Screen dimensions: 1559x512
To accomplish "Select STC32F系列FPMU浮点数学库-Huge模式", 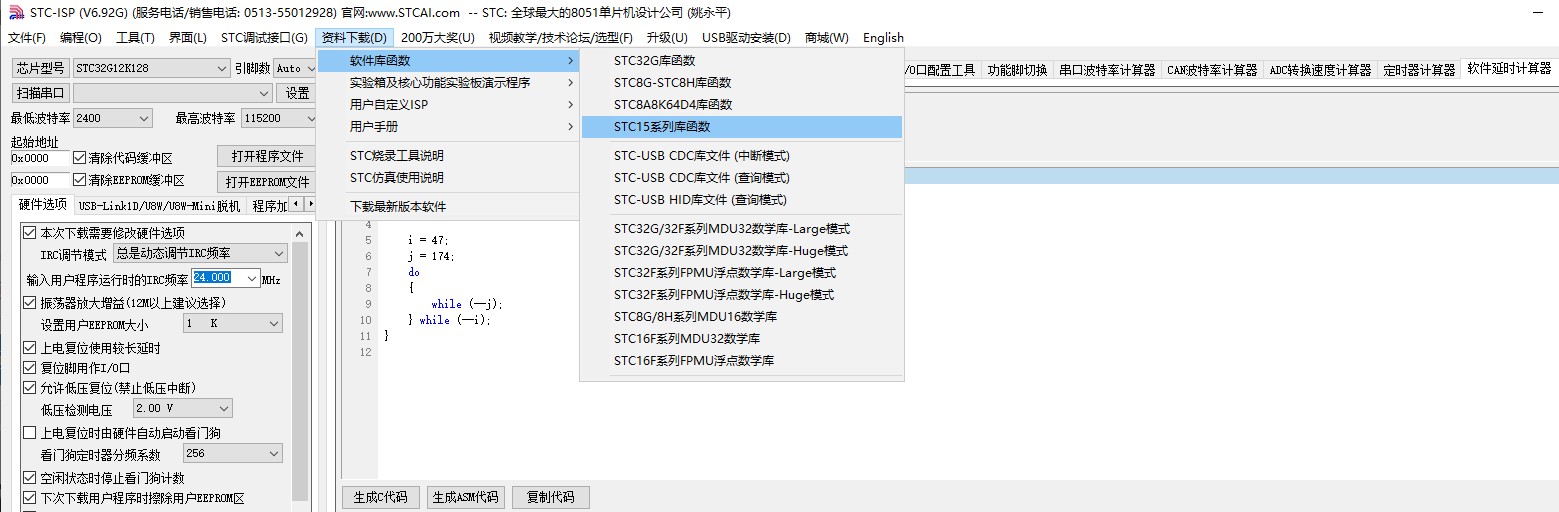I will tap(742, 295).
